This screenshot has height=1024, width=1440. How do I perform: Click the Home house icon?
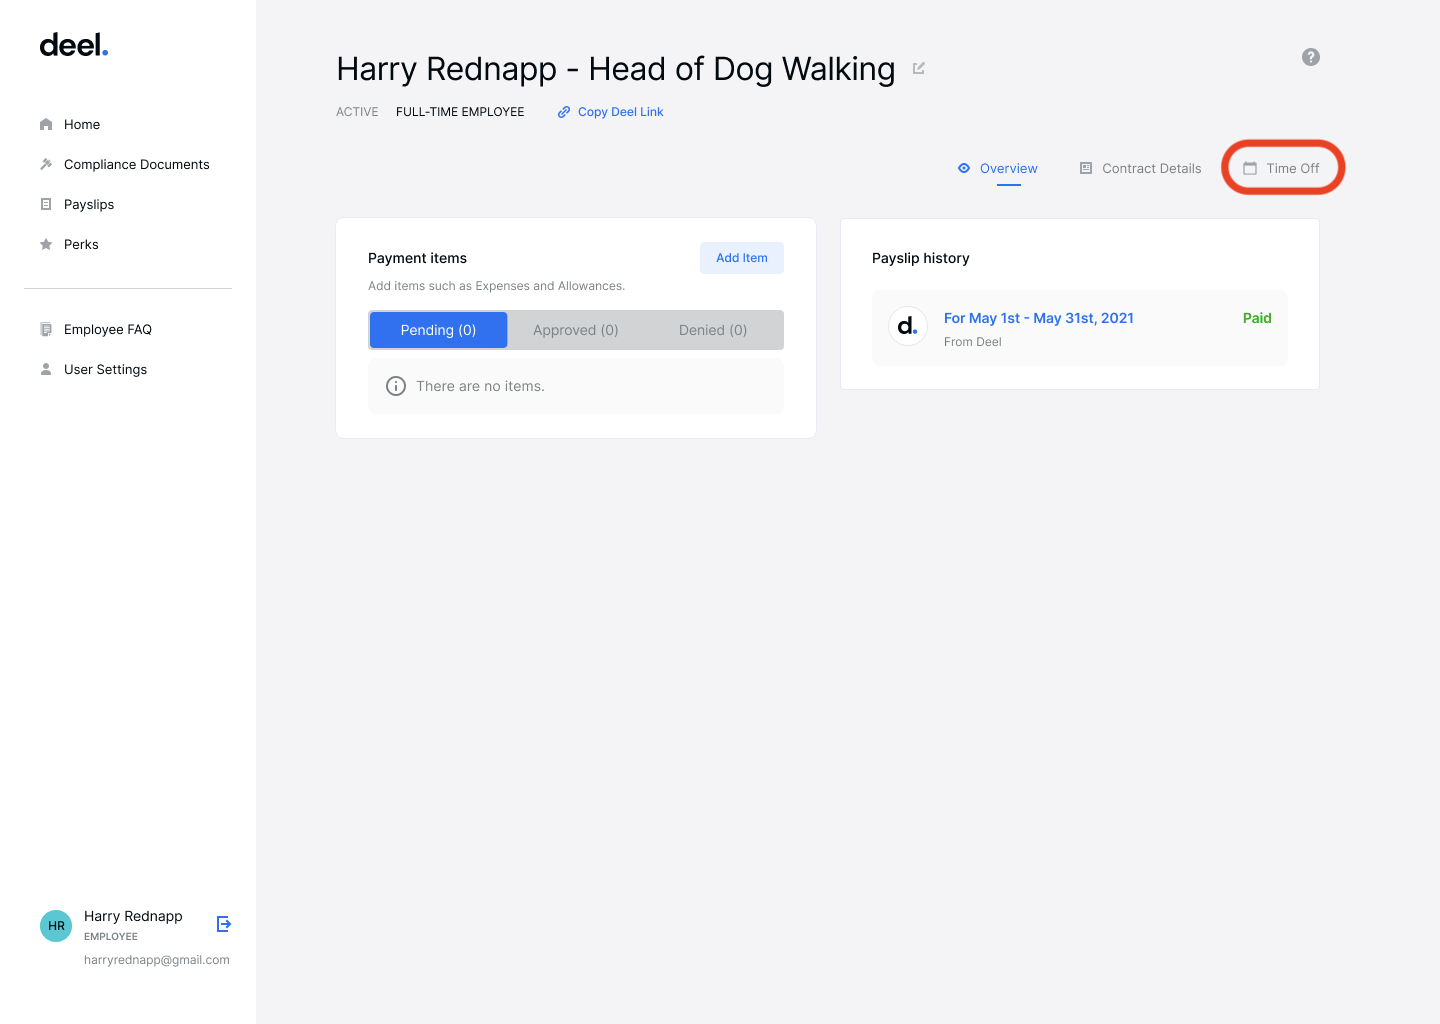46,125
